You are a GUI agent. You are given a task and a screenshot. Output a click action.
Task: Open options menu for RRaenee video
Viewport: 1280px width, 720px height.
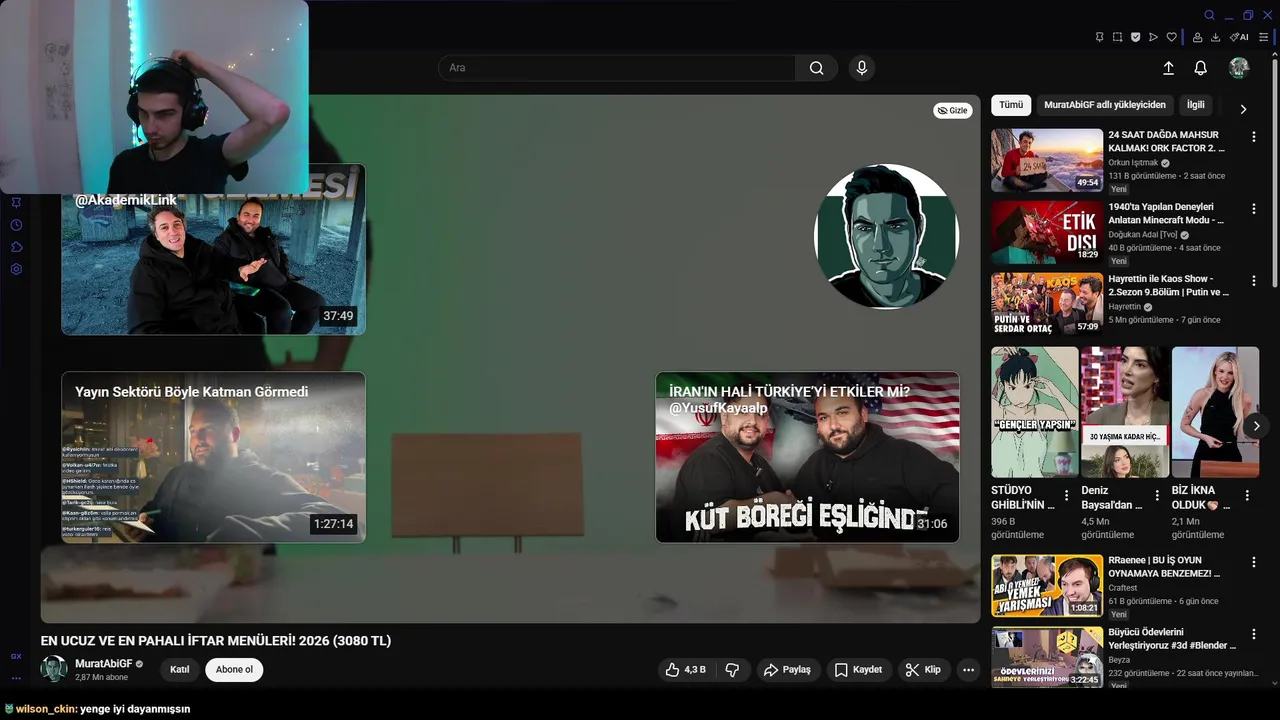[x=1253, y=563]
